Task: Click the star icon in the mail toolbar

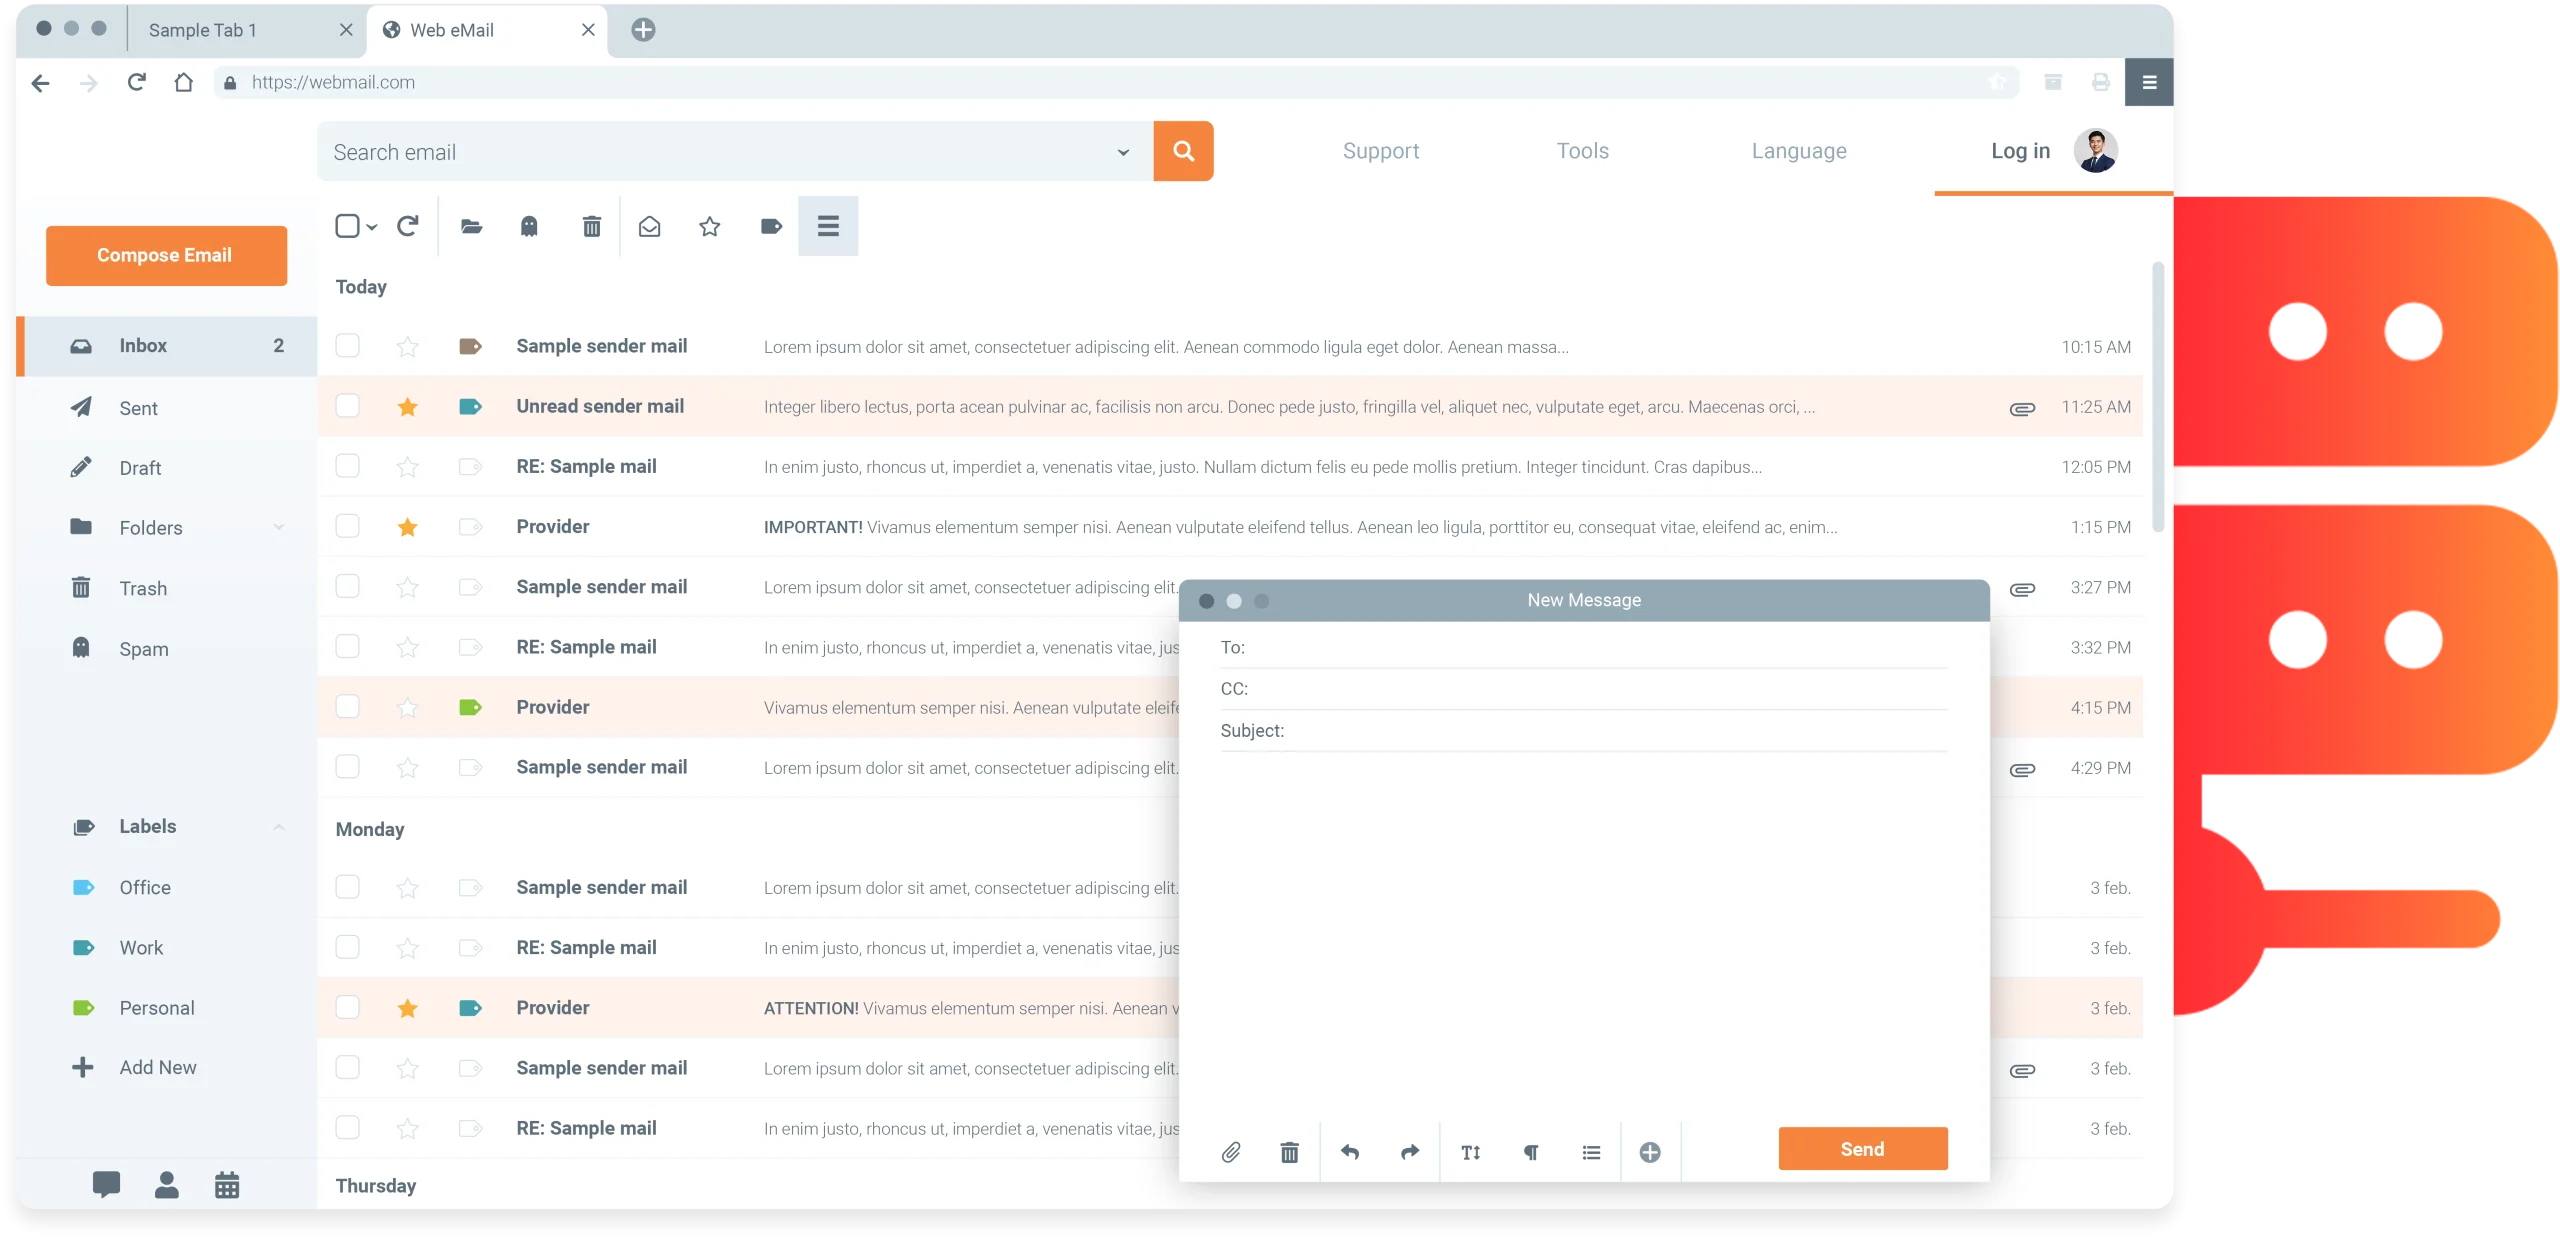Action: pyautogui.click(x=710, y=227)
